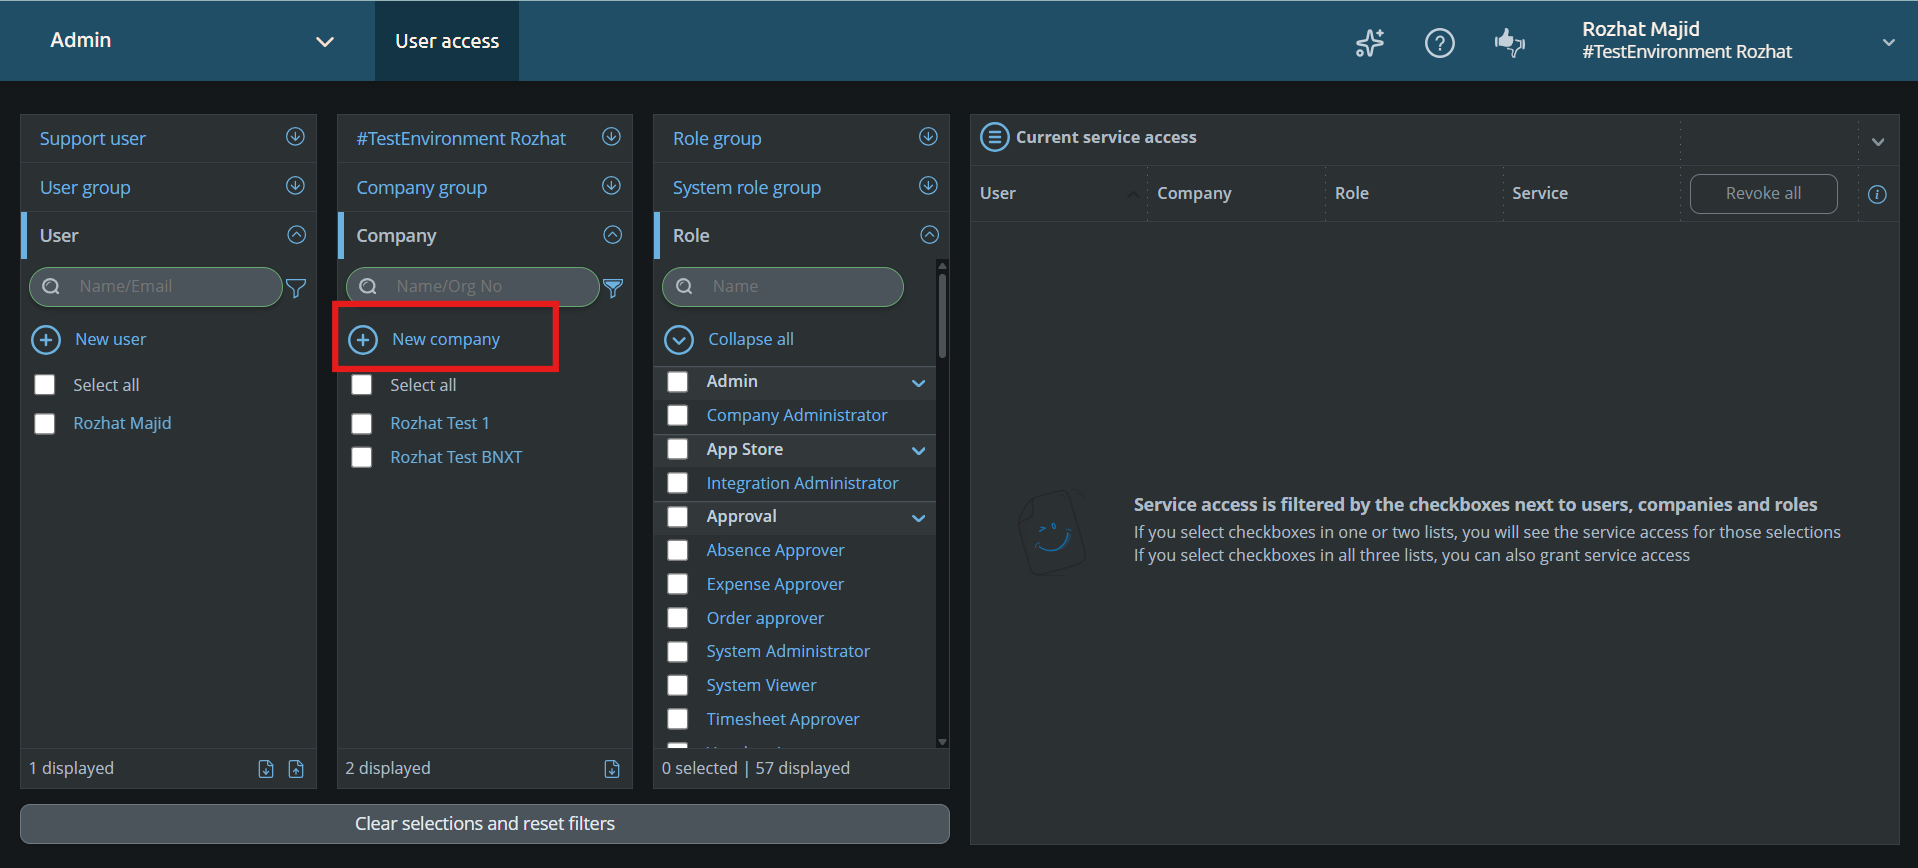The width and height of the screenshot is (1918, 868).
Task: Click the role list scroll down arrow
Action: click(x=942, y=742)
